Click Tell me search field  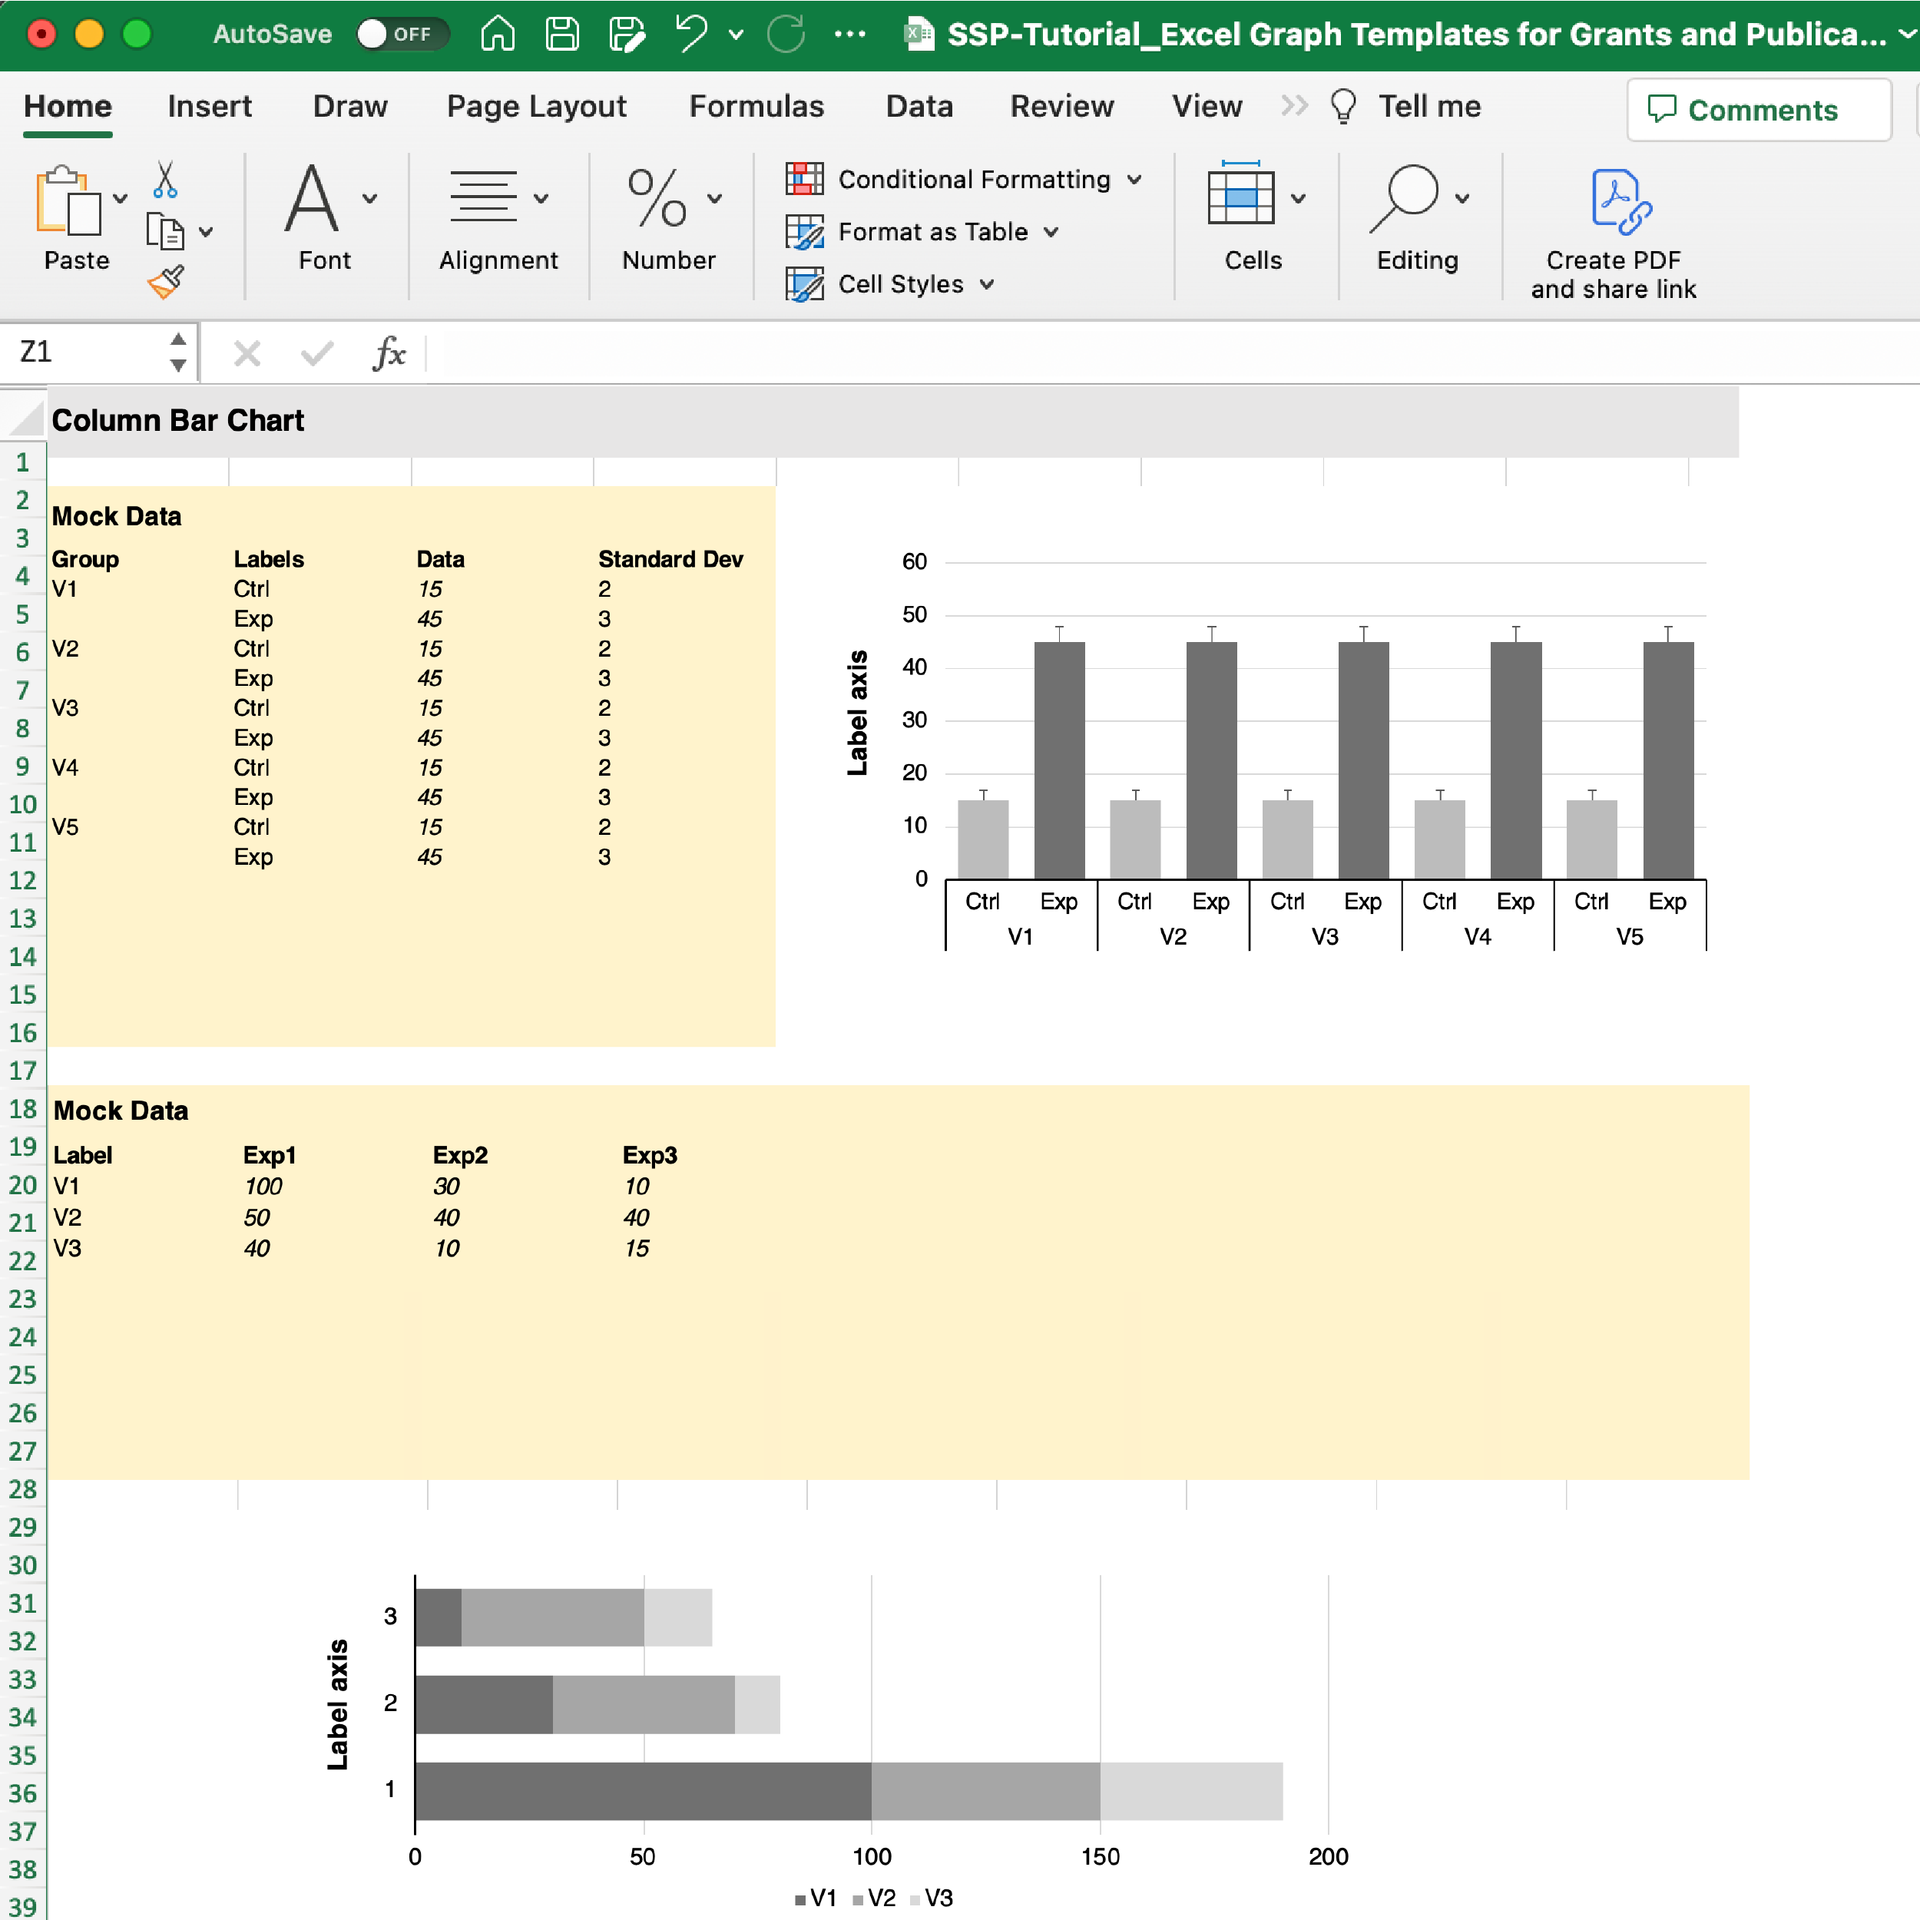tap(1428, 106)
